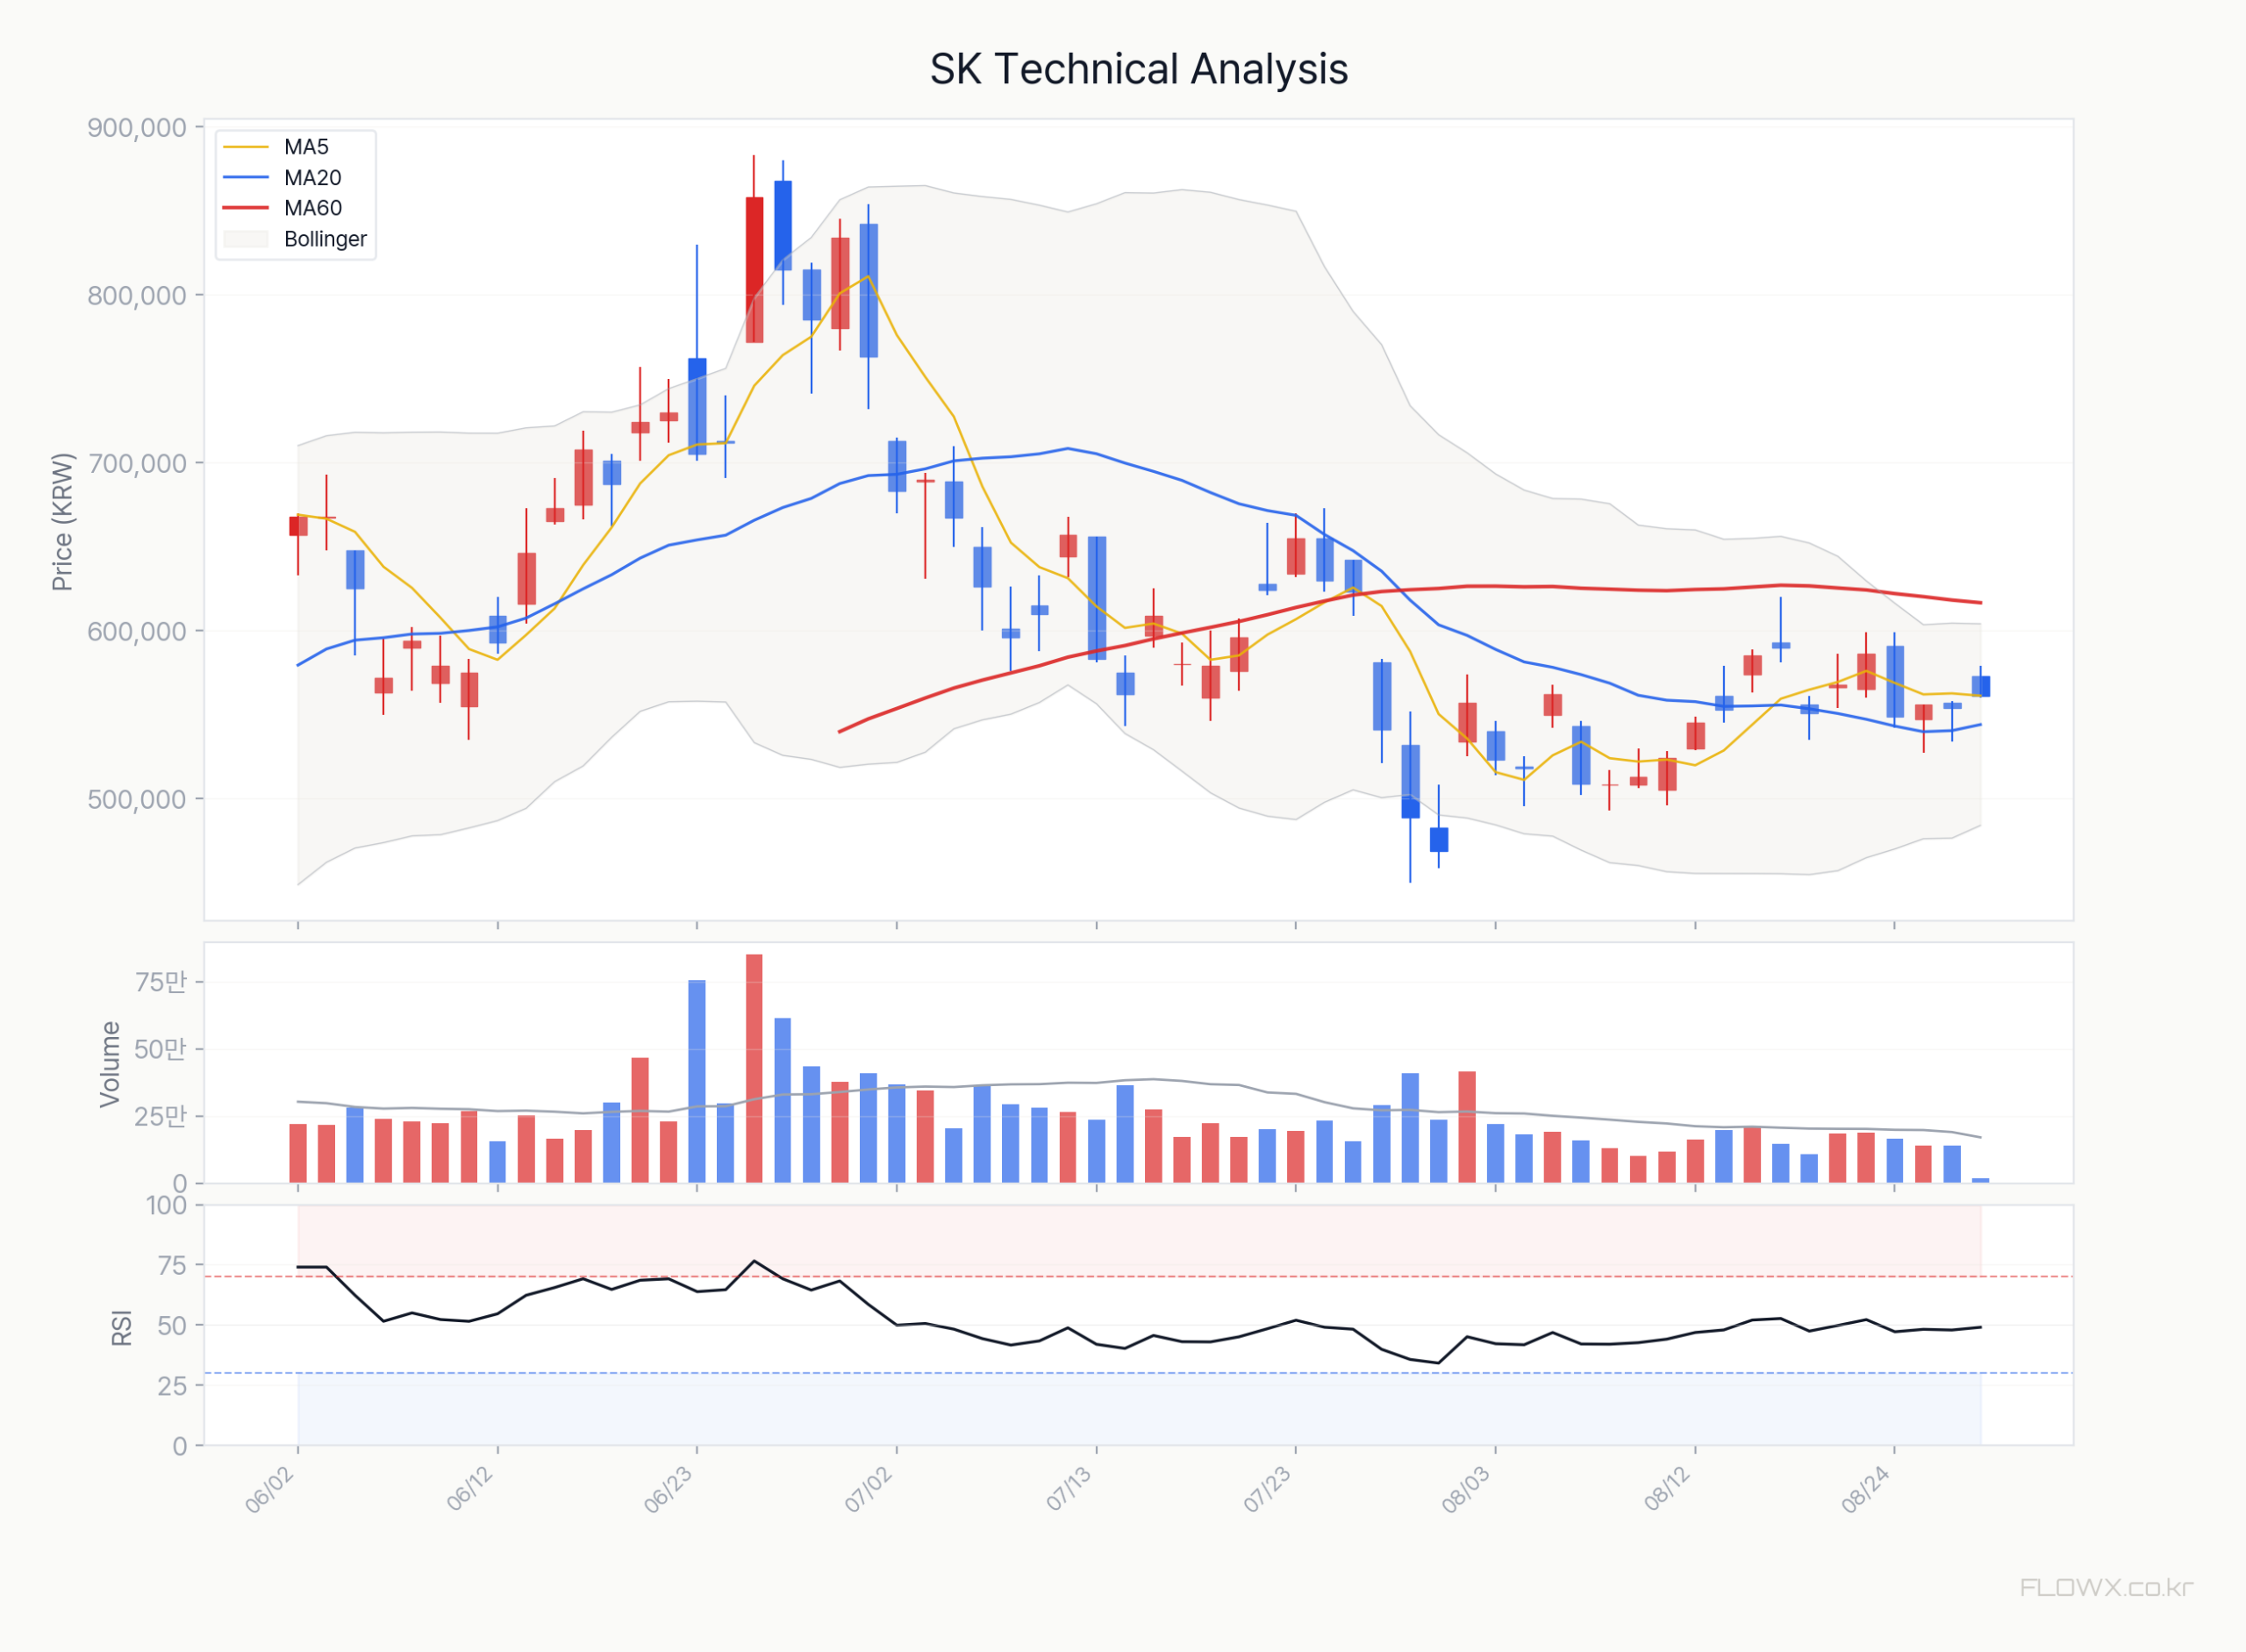The height and width of the screenshot is (1652, 2246).
Task: Click the 08/24 date label
Action: click(x=1867, y=1490)
